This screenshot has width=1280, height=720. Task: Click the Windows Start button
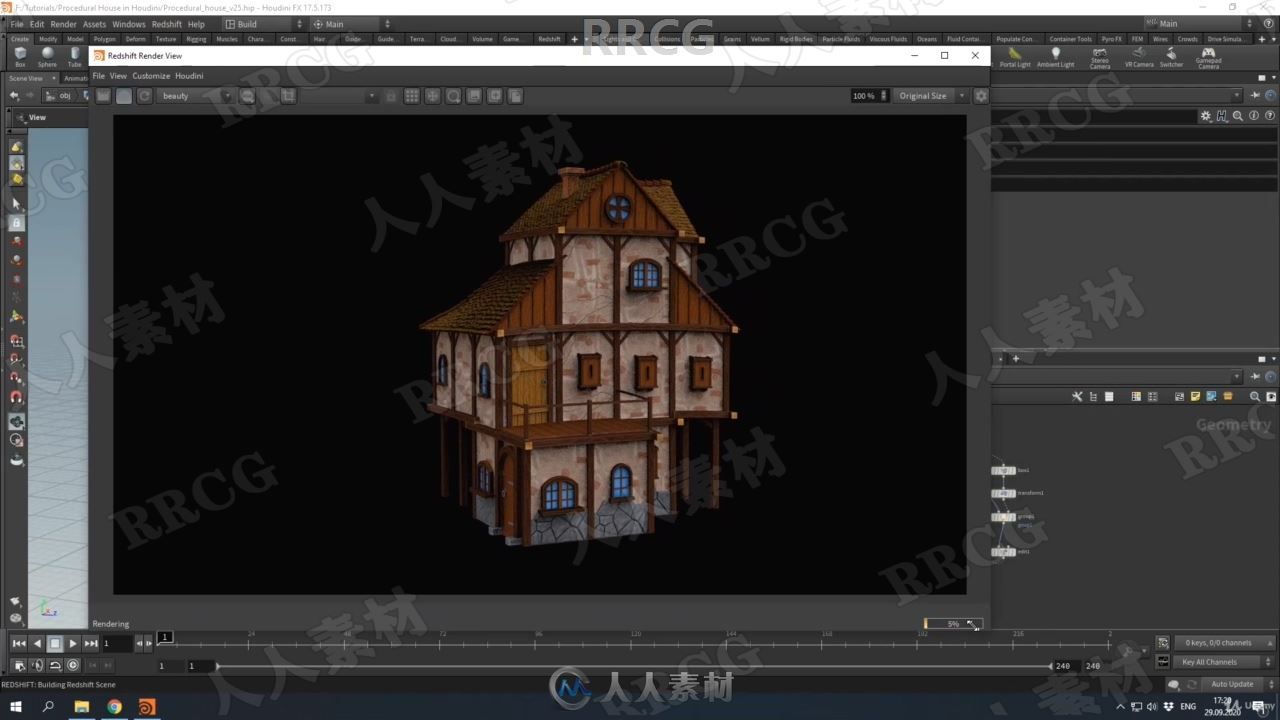pyautogui.click(x=16, y=707)
